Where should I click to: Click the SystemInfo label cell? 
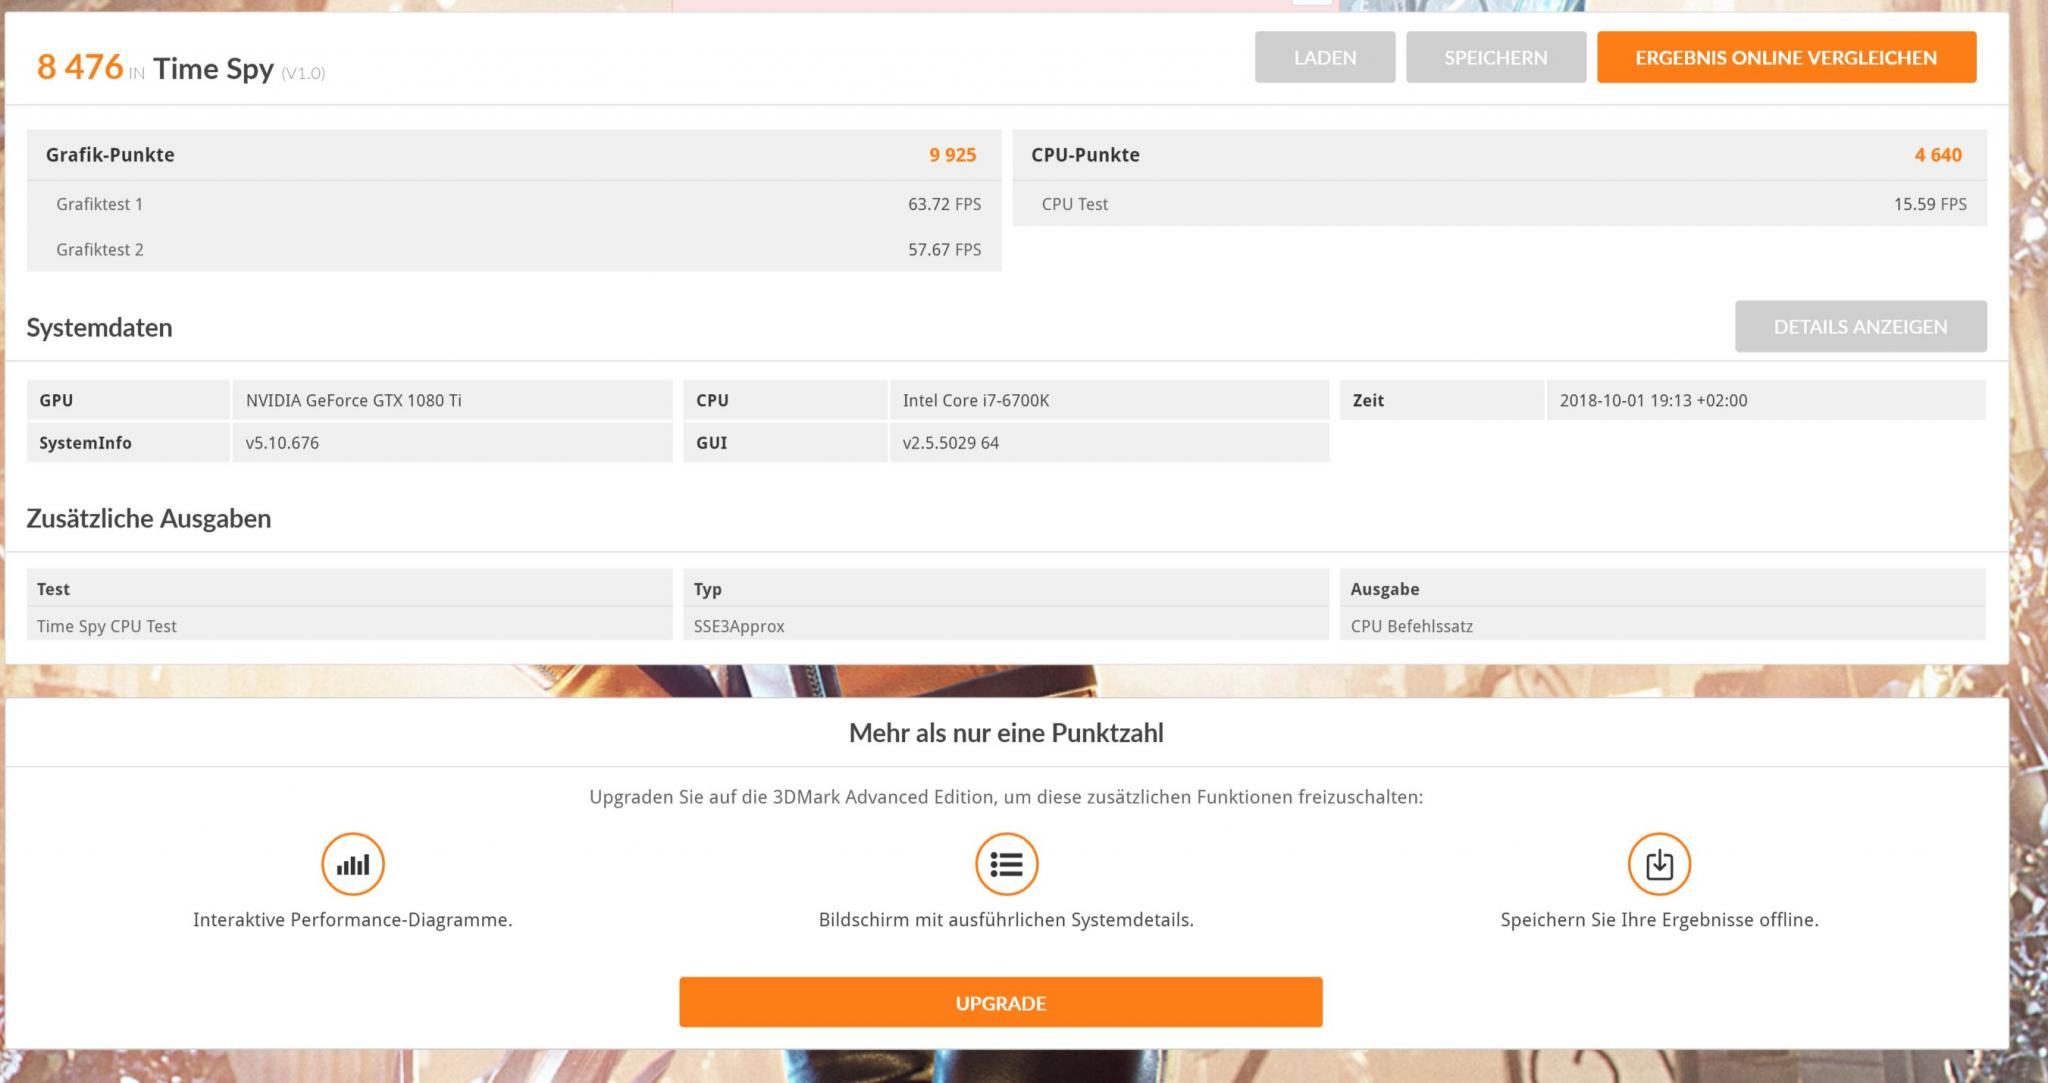pos(128,443)
